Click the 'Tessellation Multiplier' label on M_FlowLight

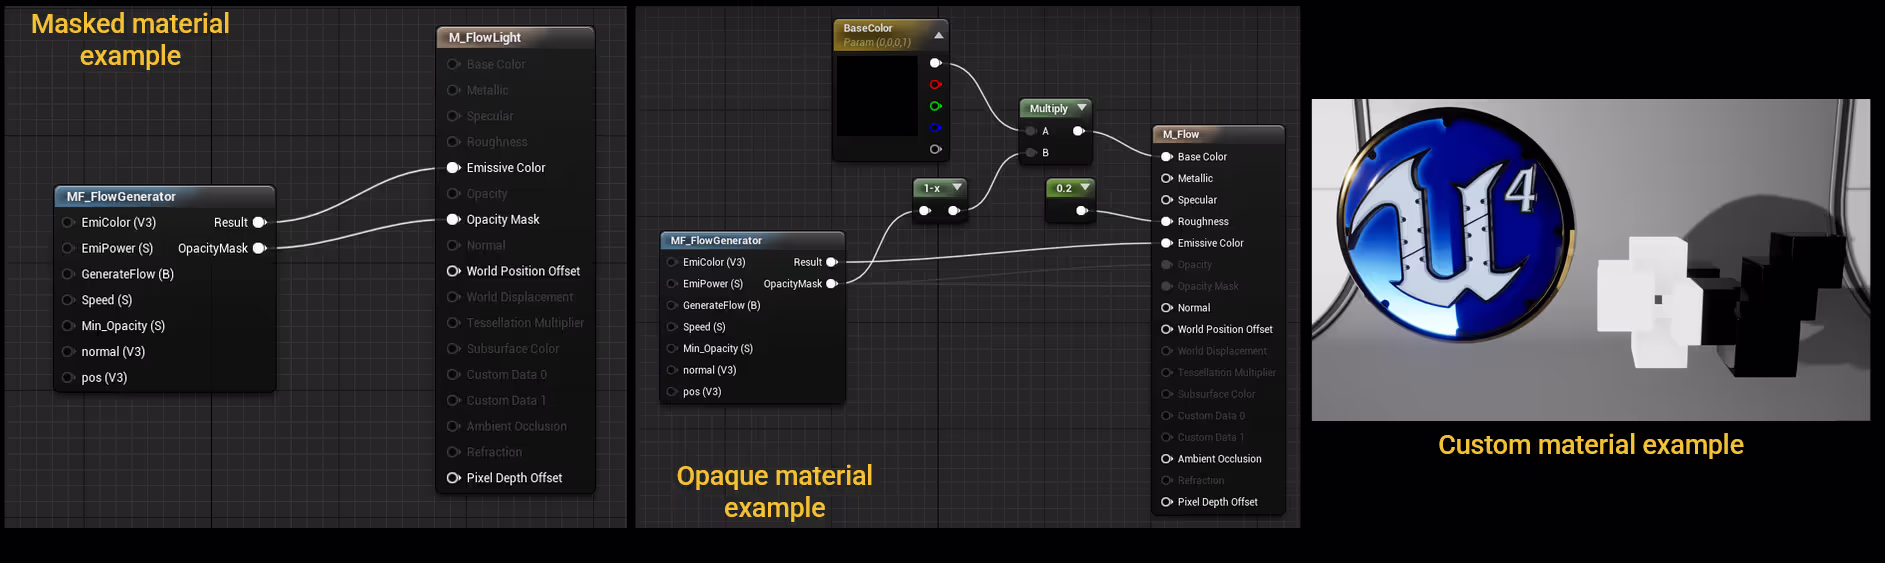click(525, 323)
